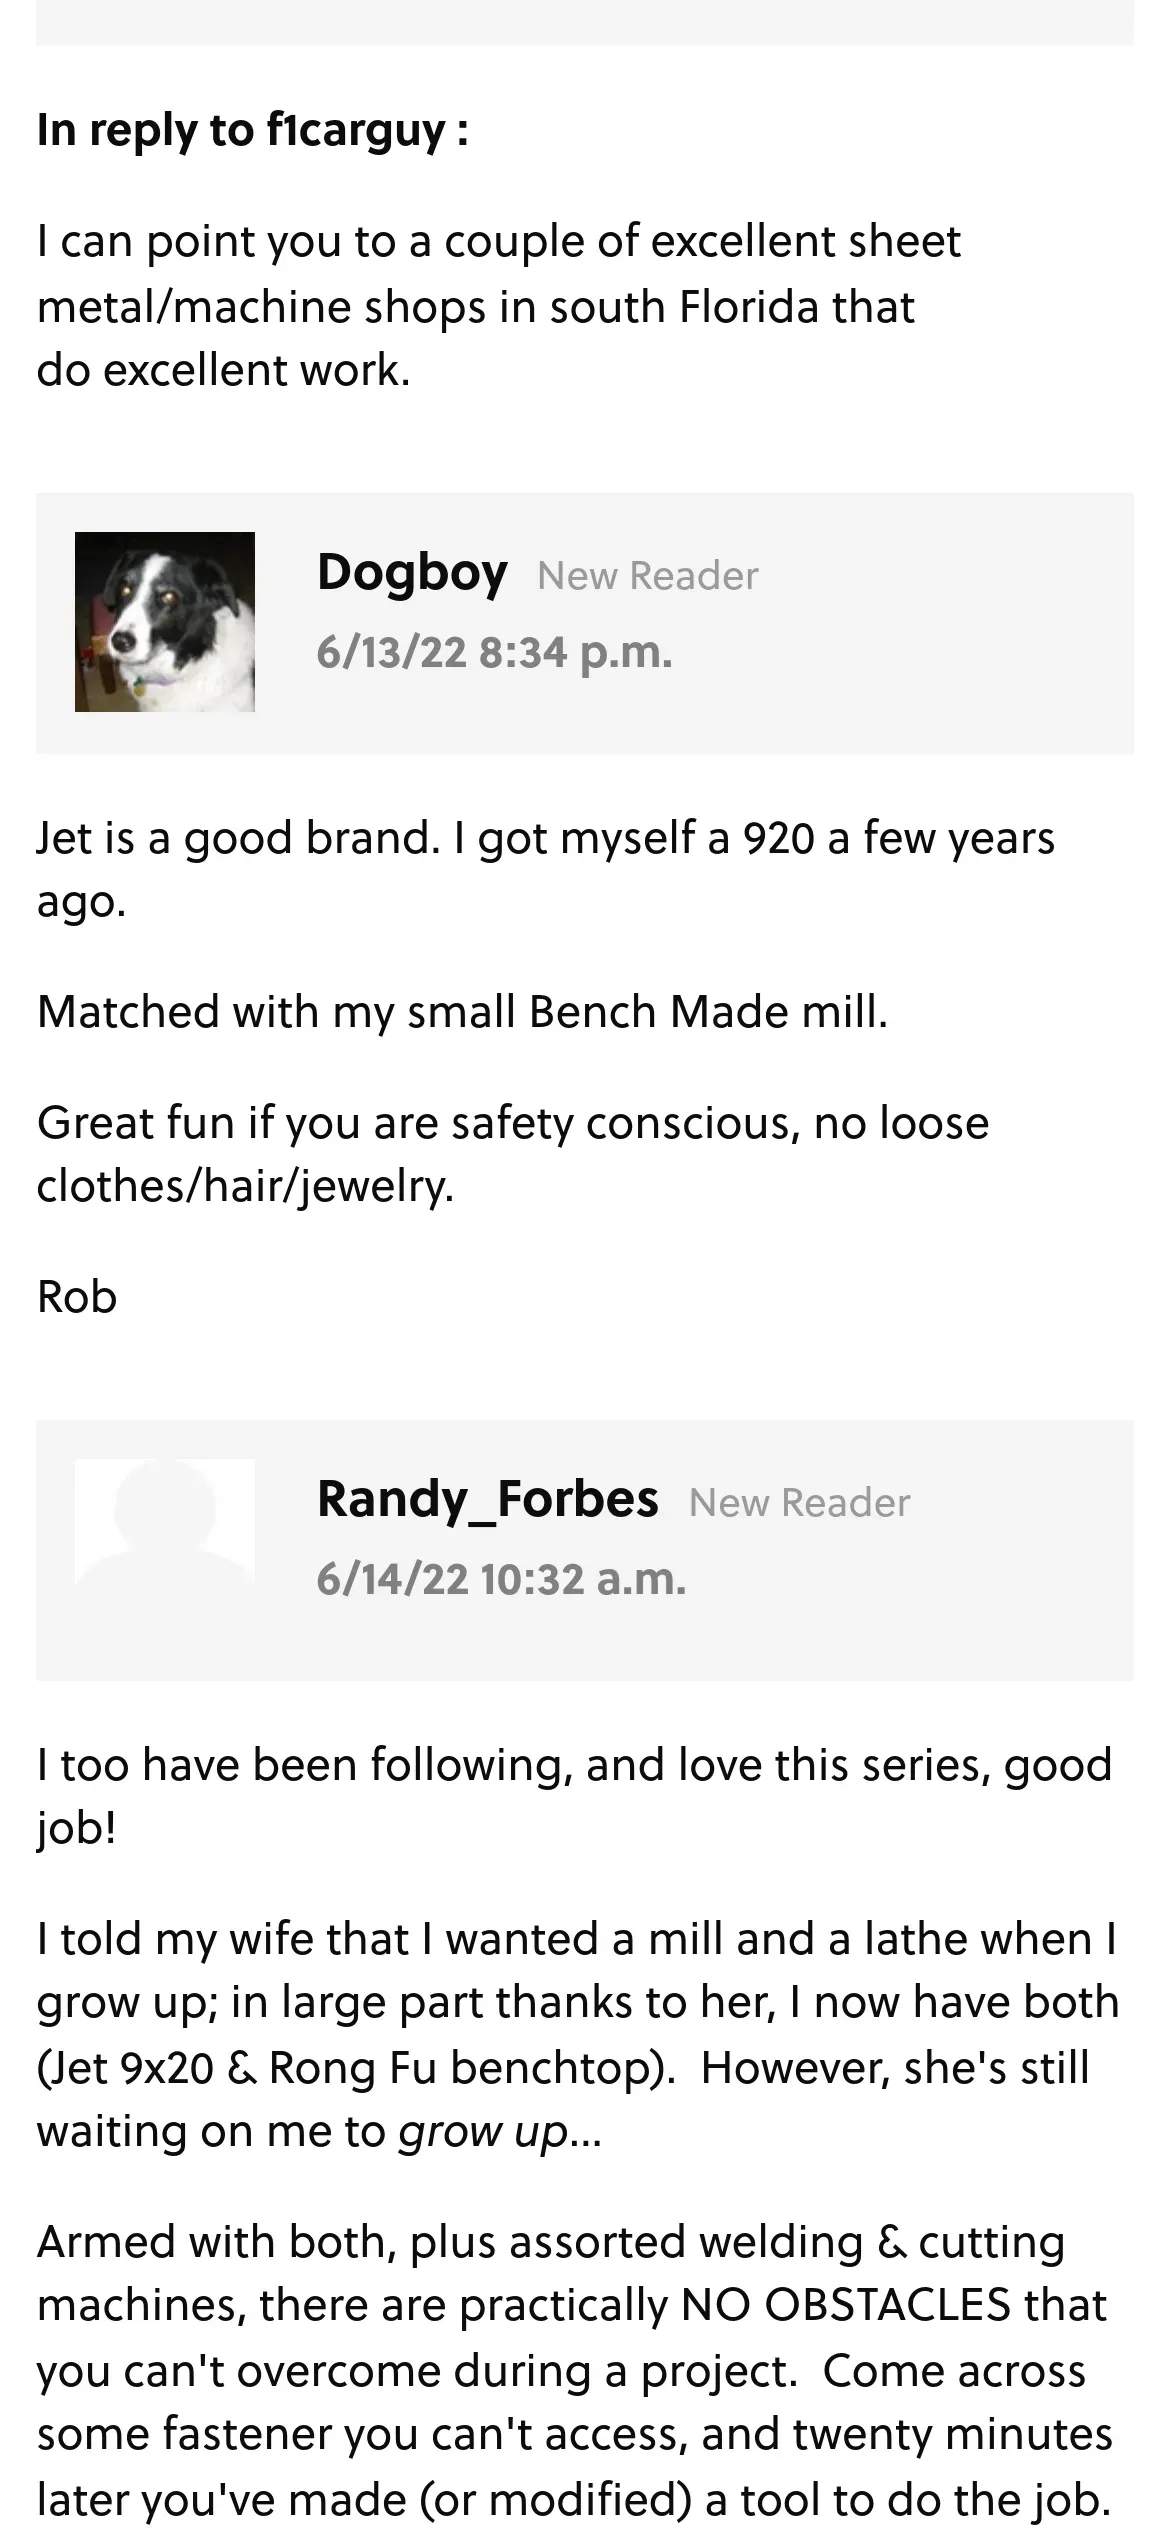Click the 'Rob' signature text
1170x2532 pixels.
77,1297
